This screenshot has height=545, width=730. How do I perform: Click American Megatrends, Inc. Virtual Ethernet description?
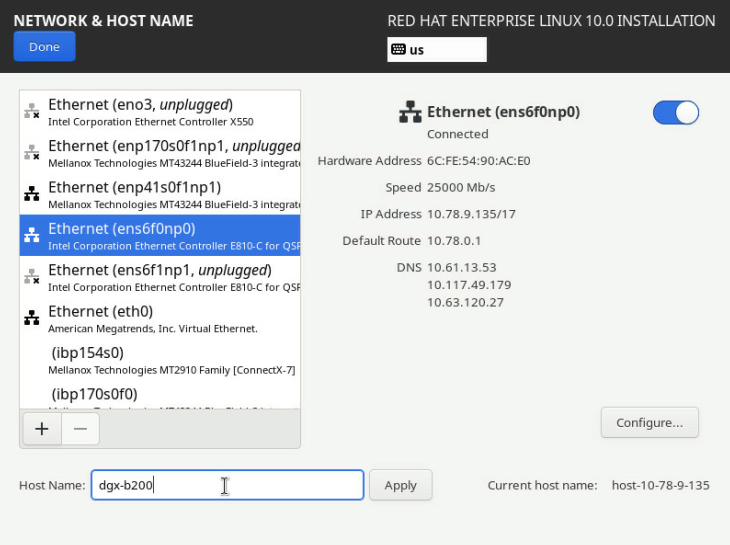(153, 329)
